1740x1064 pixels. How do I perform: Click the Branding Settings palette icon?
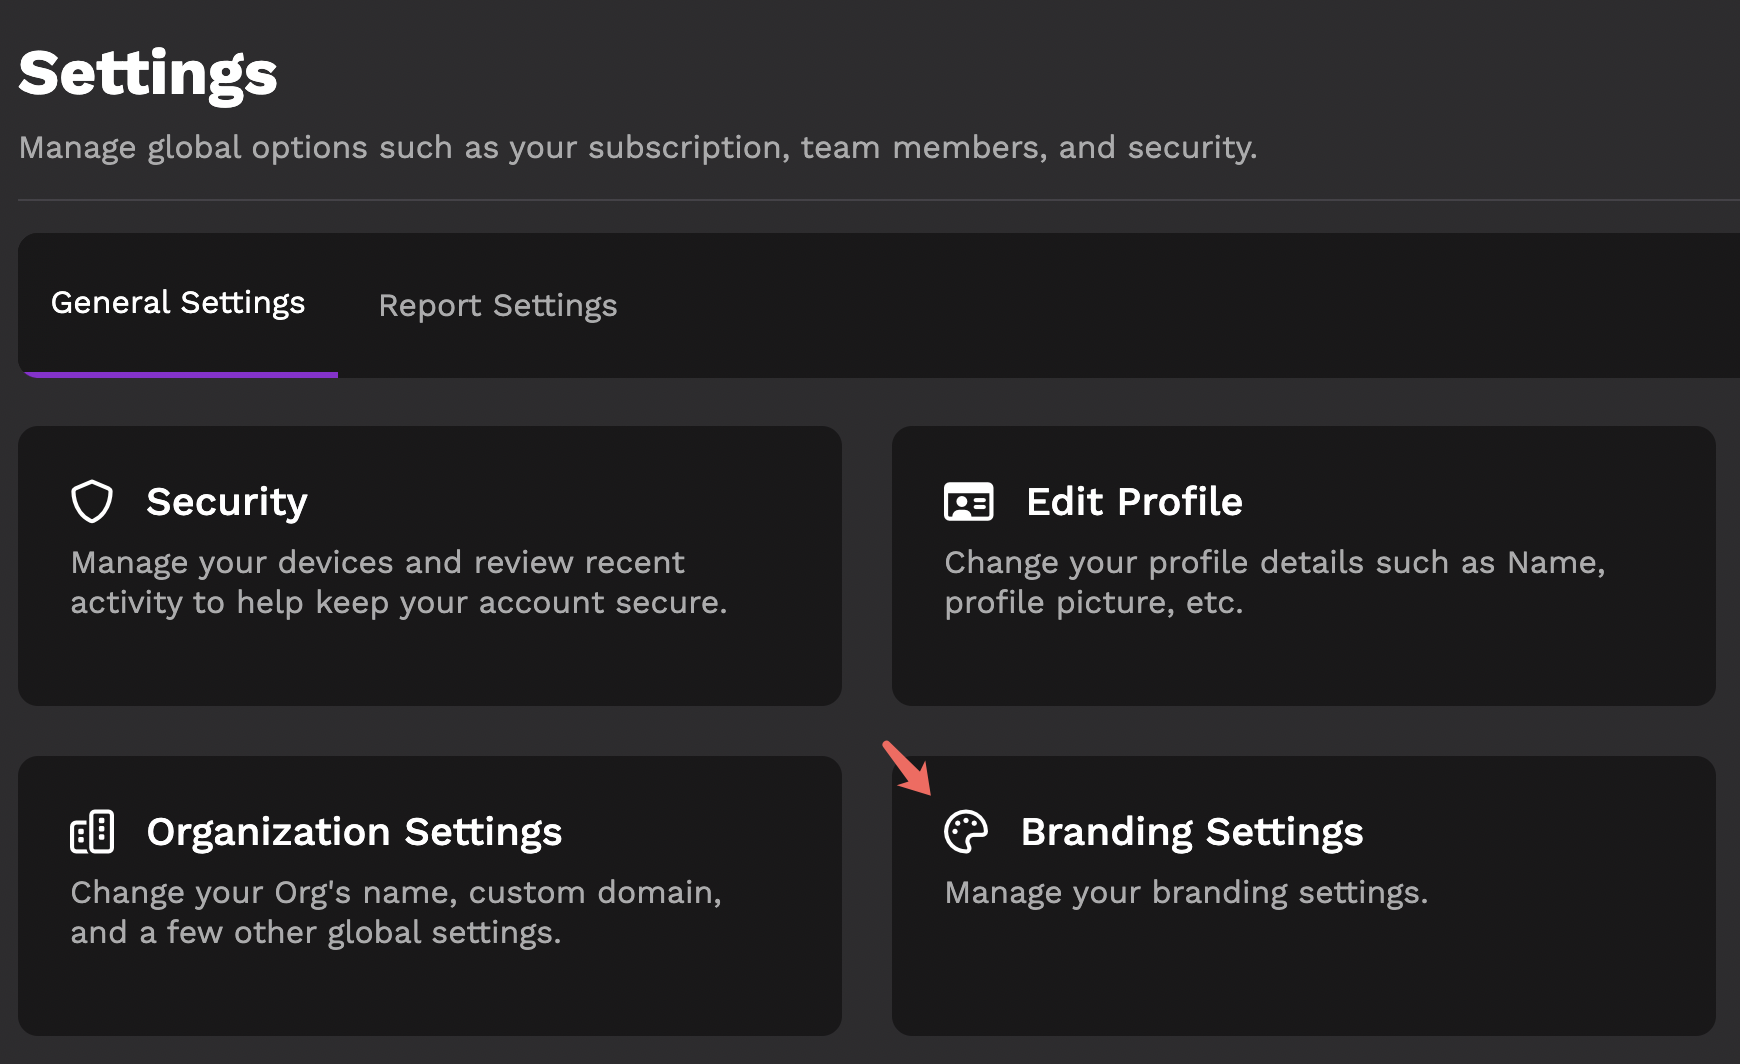pyautogui.click(x=966, y=831)
